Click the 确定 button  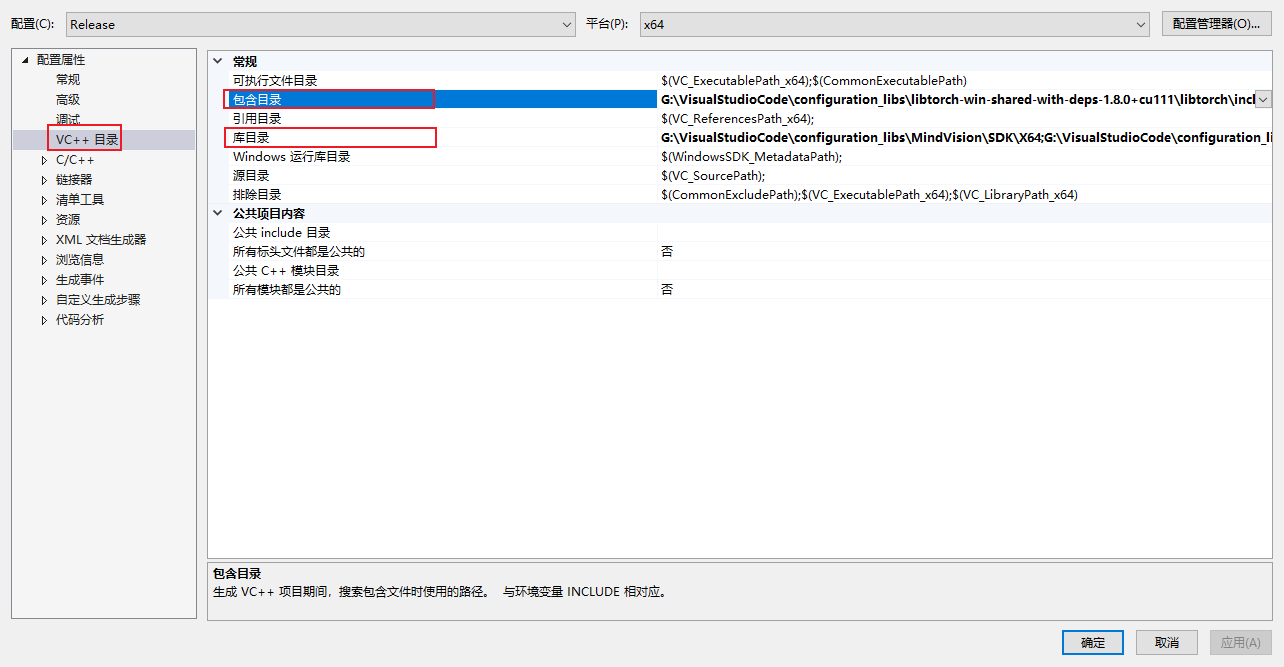tap(1093, 642)
